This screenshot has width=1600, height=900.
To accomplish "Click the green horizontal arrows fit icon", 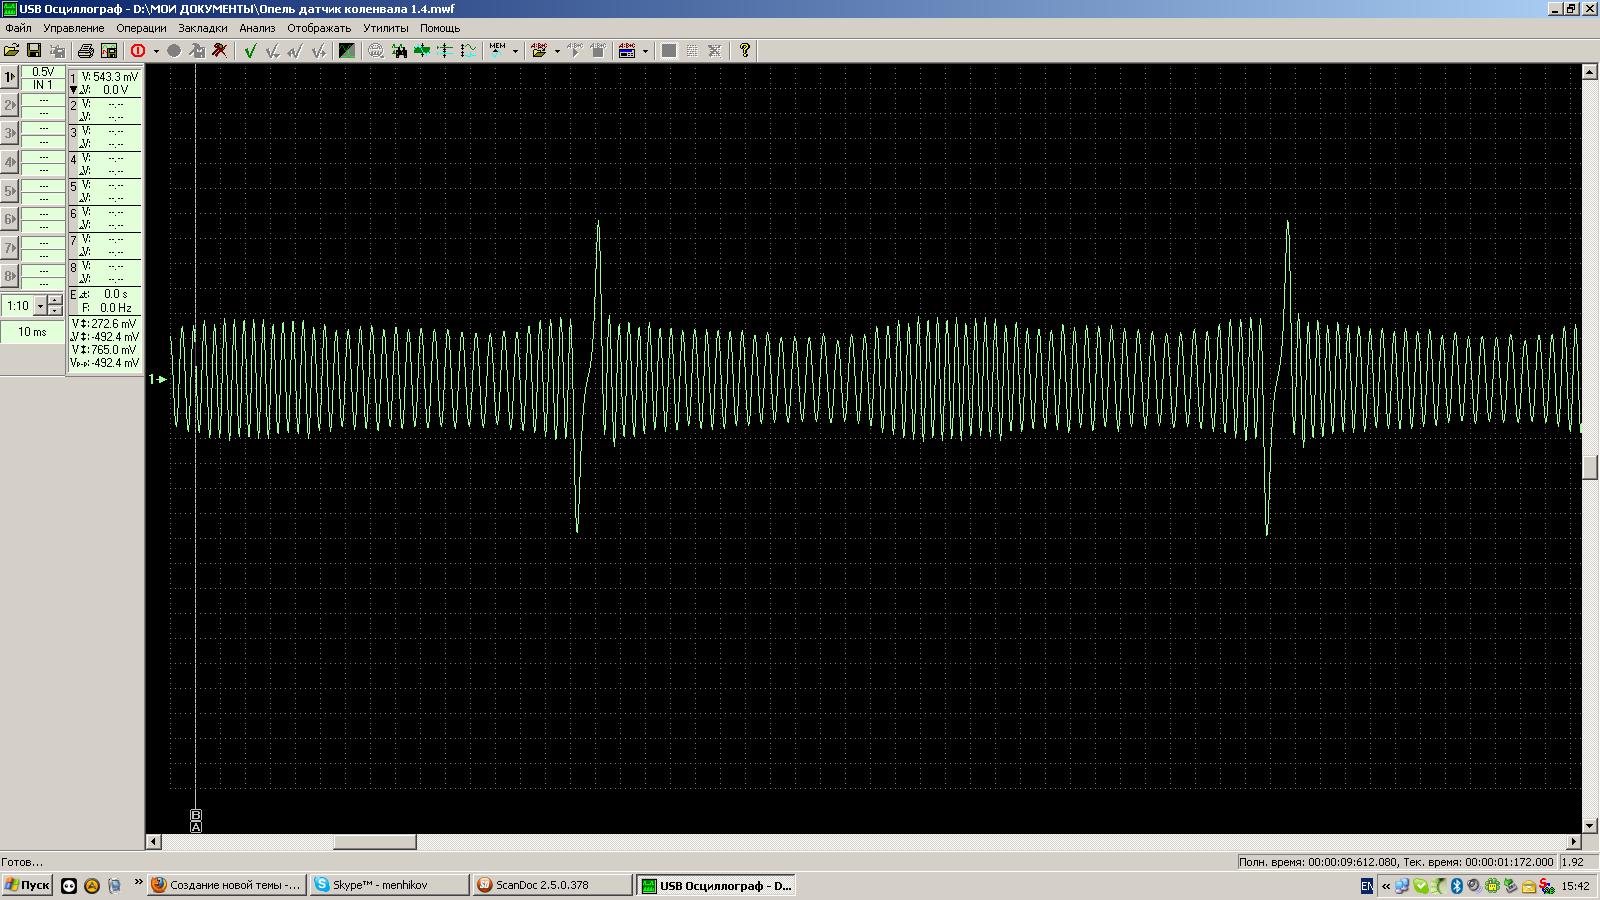I will pos(422,50).
